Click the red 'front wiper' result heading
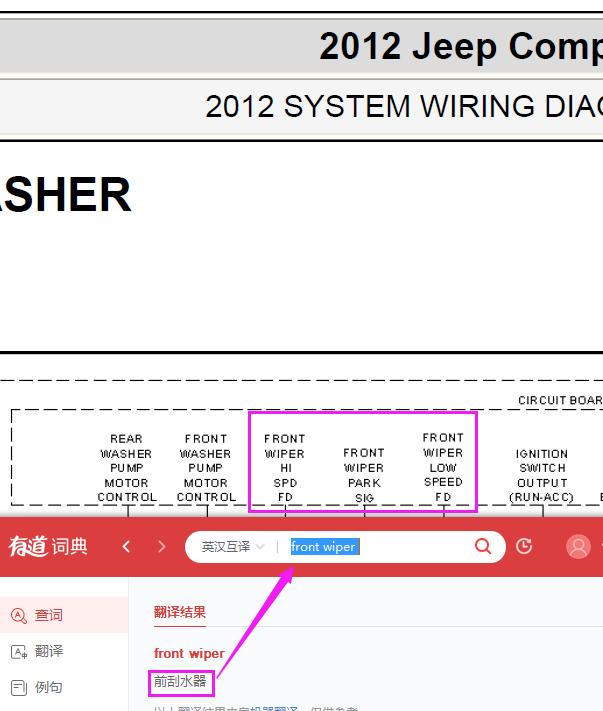Viewport: 603px width, 711px height. [x=189, y=653]
